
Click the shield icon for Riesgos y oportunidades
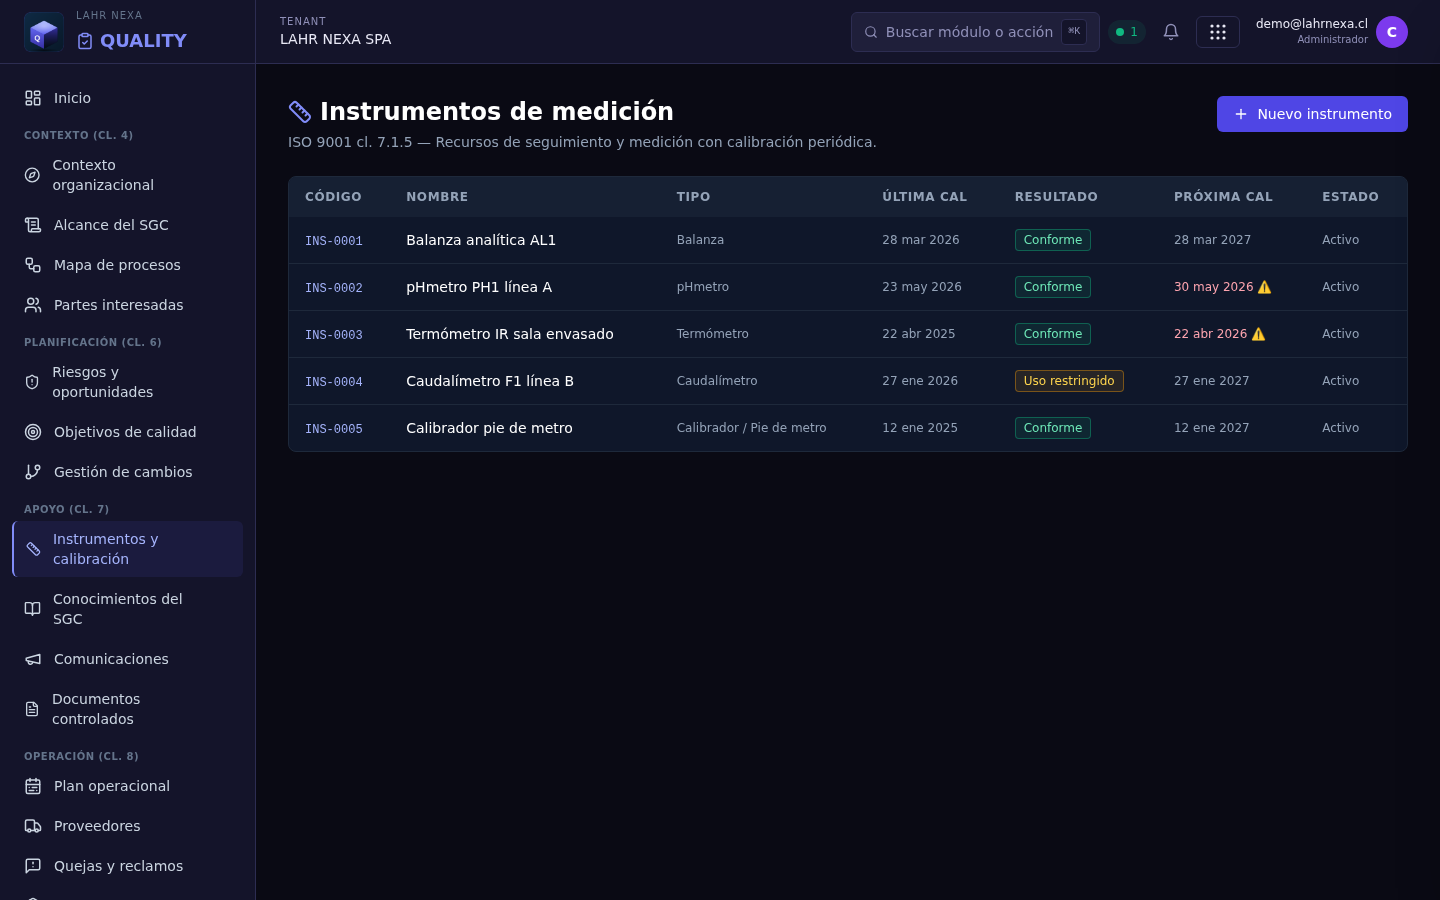[32, 382]
